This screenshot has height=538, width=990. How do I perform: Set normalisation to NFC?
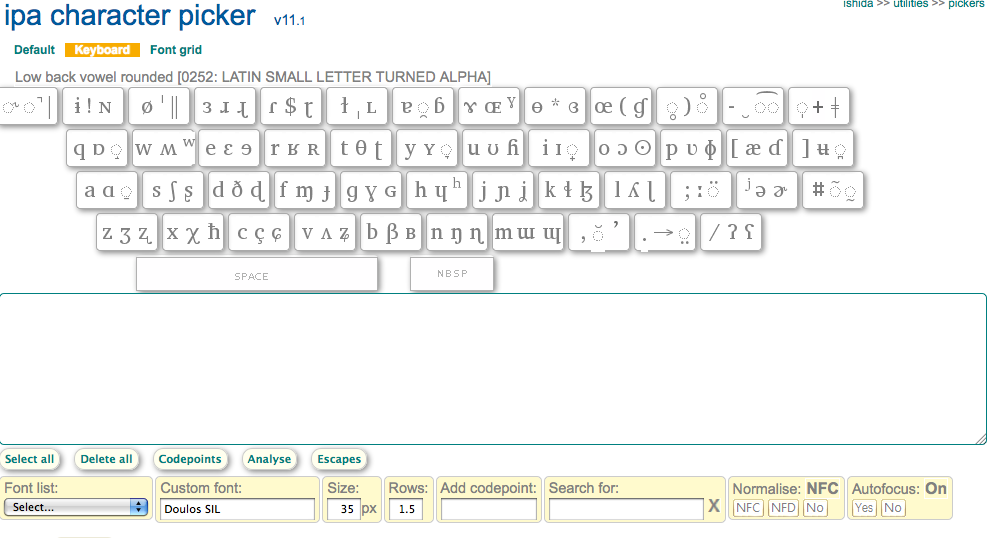pyautogui.click(x=748, y=508)
